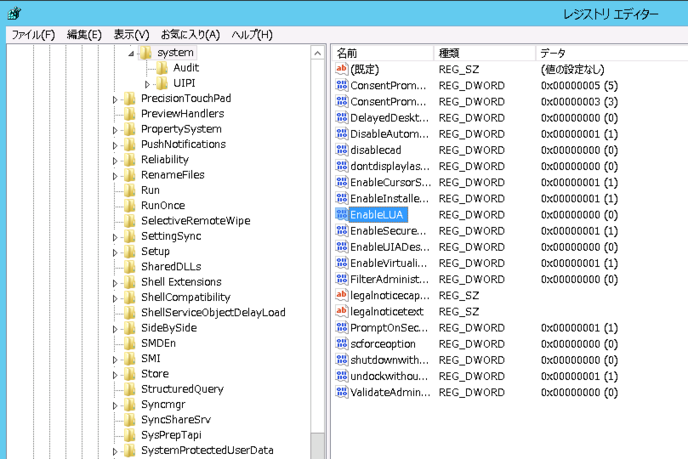The image size is (688, 459).
Task: Sort by the 種類 column header
Action: pyautogui.click(x=484, y=53)
